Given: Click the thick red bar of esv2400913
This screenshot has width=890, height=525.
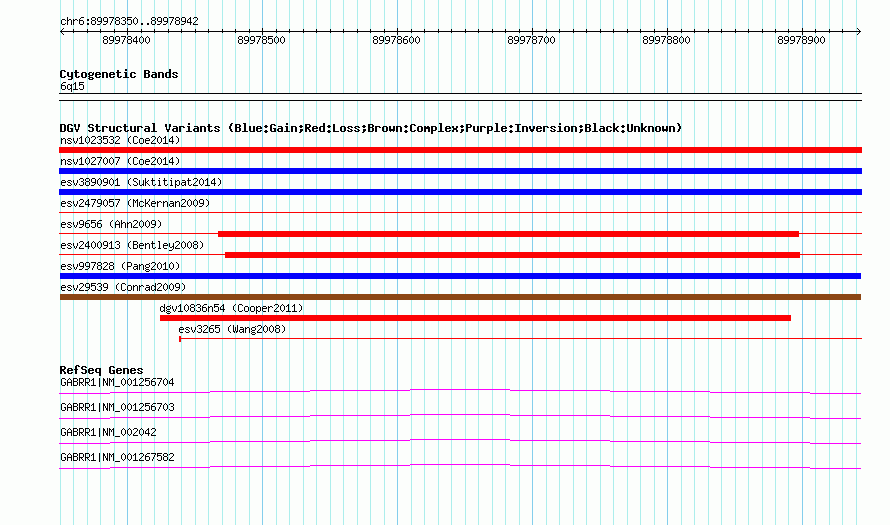Looking at the screenshot, I should coord(513,255).
